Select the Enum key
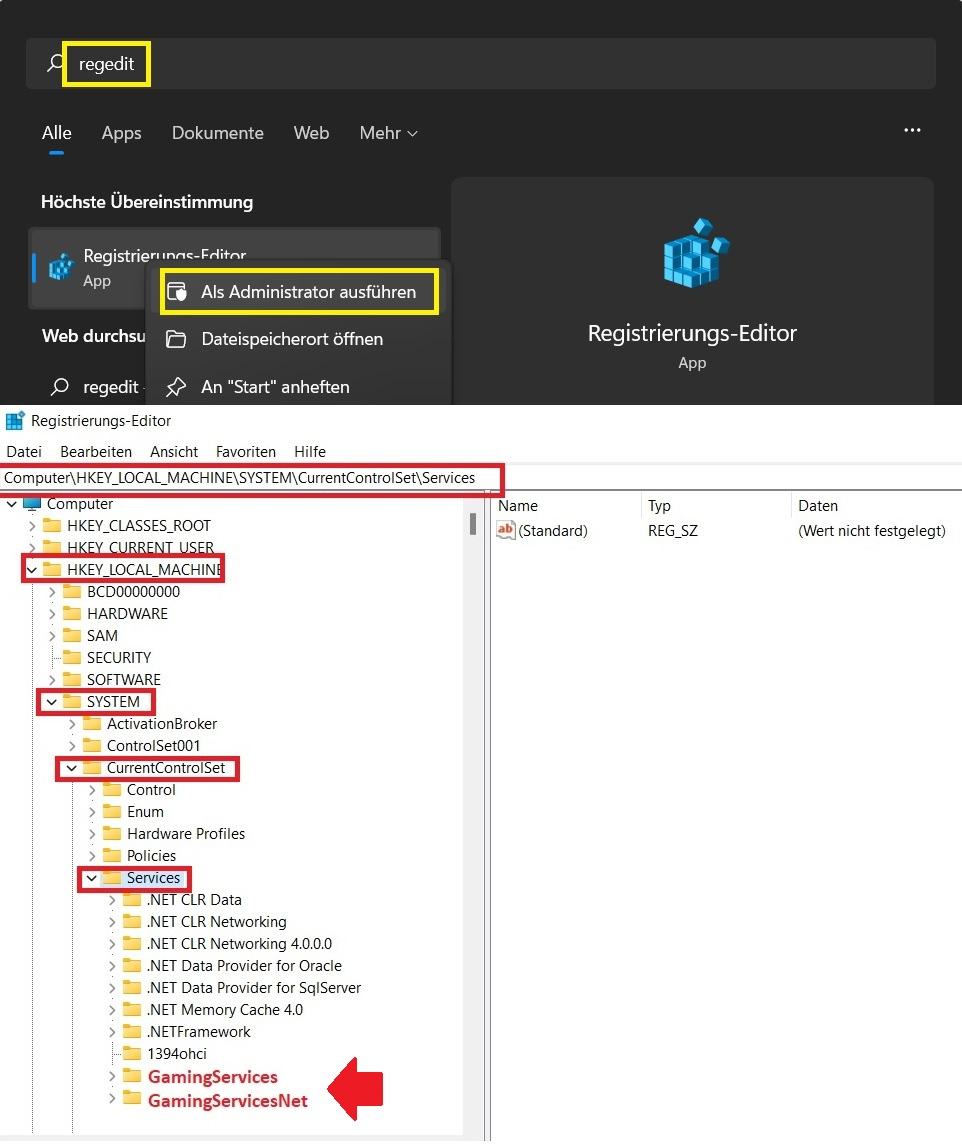 (x=145, y=812)
